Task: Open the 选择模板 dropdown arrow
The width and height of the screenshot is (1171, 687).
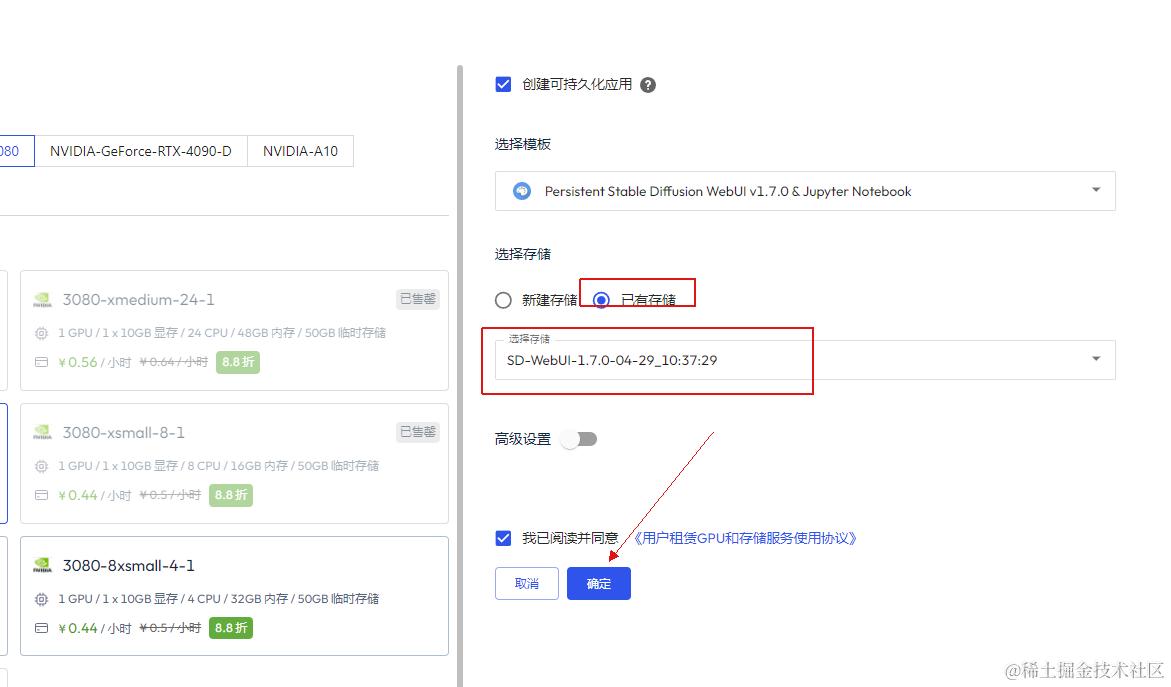Action: (x=1096, y=190)
